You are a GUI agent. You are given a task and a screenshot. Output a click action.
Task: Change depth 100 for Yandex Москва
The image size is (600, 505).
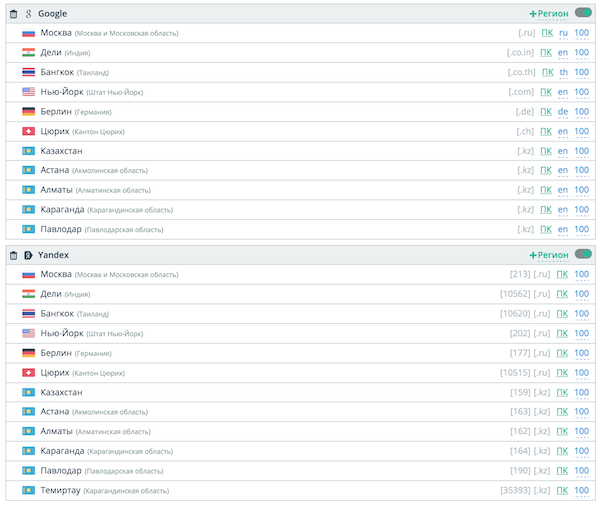582,275
